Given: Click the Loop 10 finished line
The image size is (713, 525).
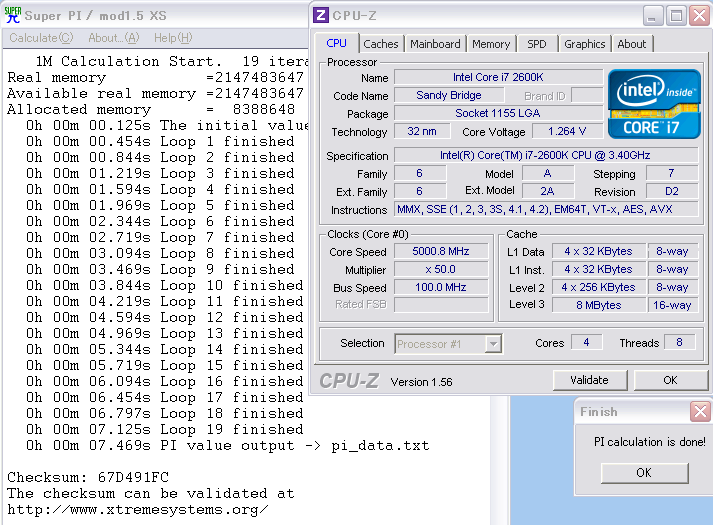Looking at the screenshot, I should (165, 285).
